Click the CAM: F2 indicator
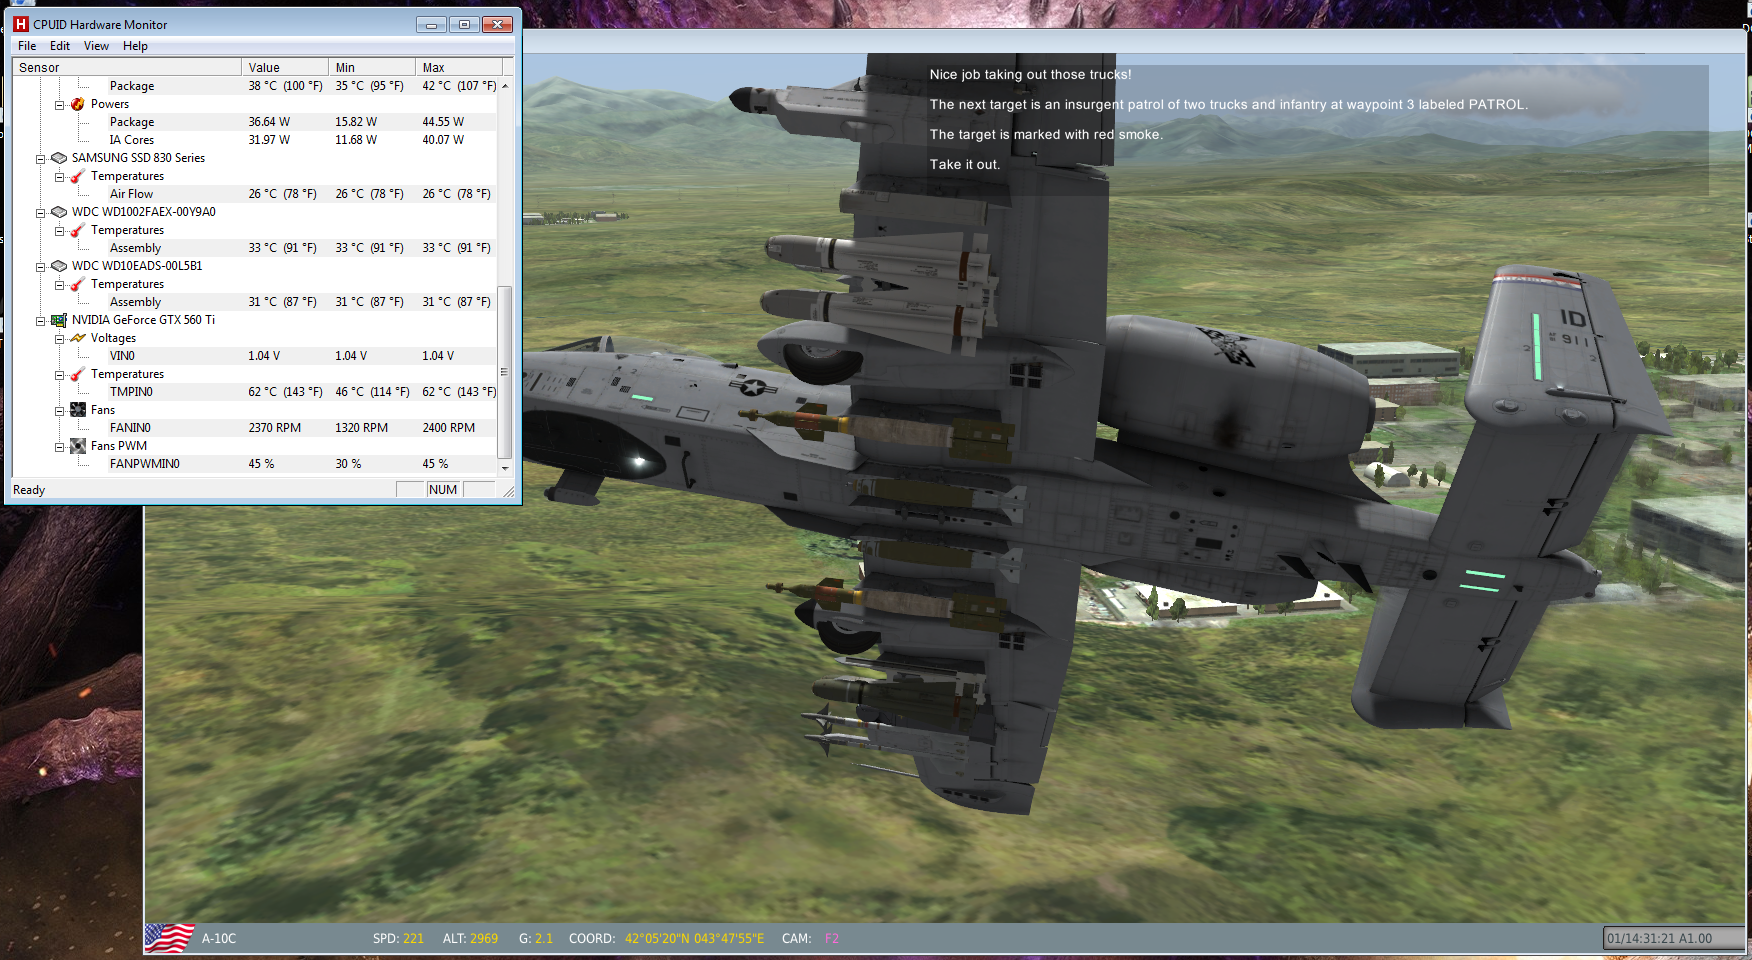The height and width of the screenshot is (960, 1752). (x=810, y=938)
